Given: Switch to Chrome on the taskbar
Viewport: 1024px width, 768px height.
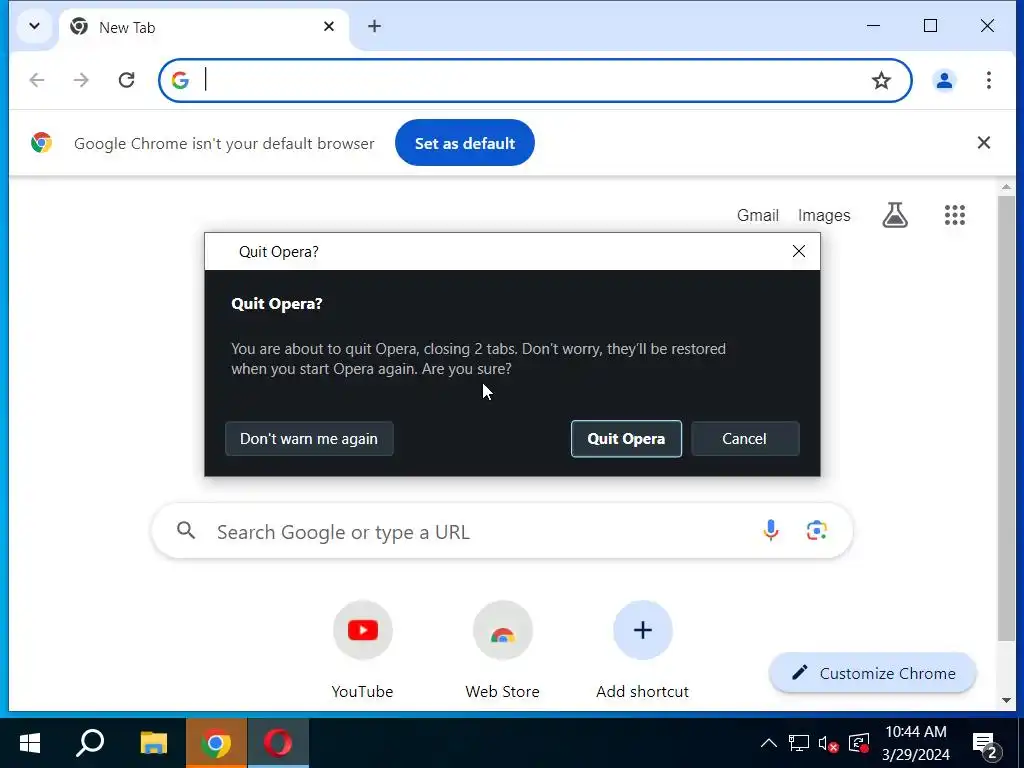Looking at the screenshot, I should click(x=216, y=743).
